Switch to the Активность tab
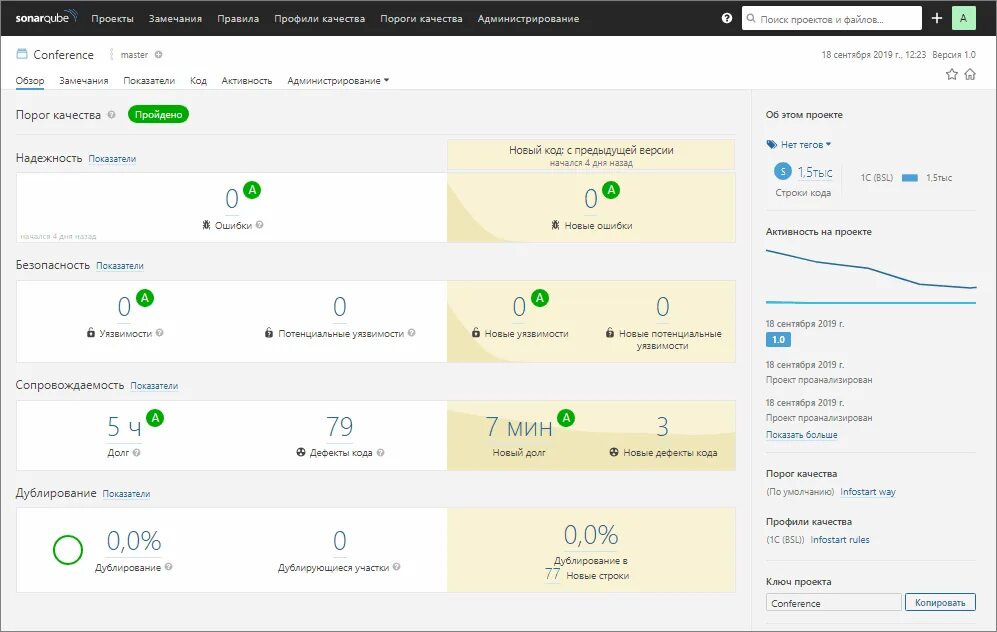Screen dimensions: 997x632 [247, 81]
